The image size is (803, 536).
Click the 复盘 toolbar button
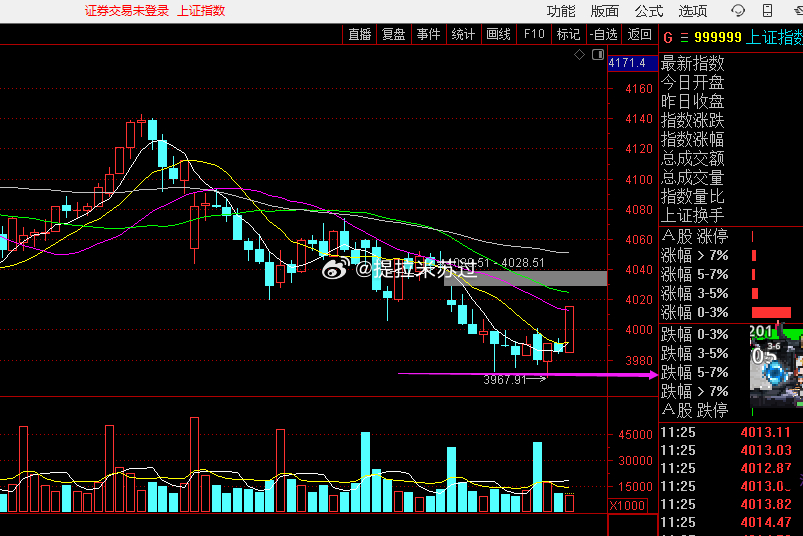point(394,34)
